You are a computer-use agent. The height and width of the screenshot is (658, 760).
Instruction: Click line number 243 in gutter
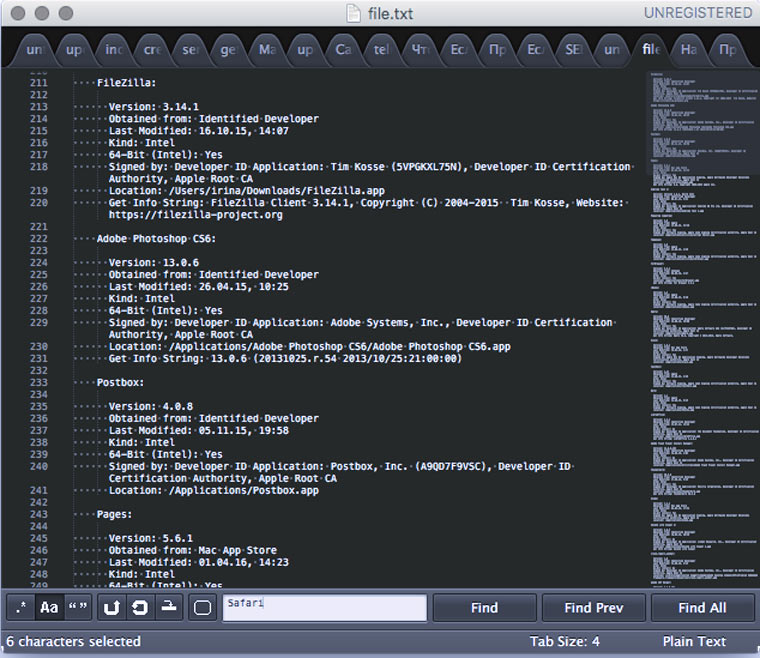tap(39, 515)
